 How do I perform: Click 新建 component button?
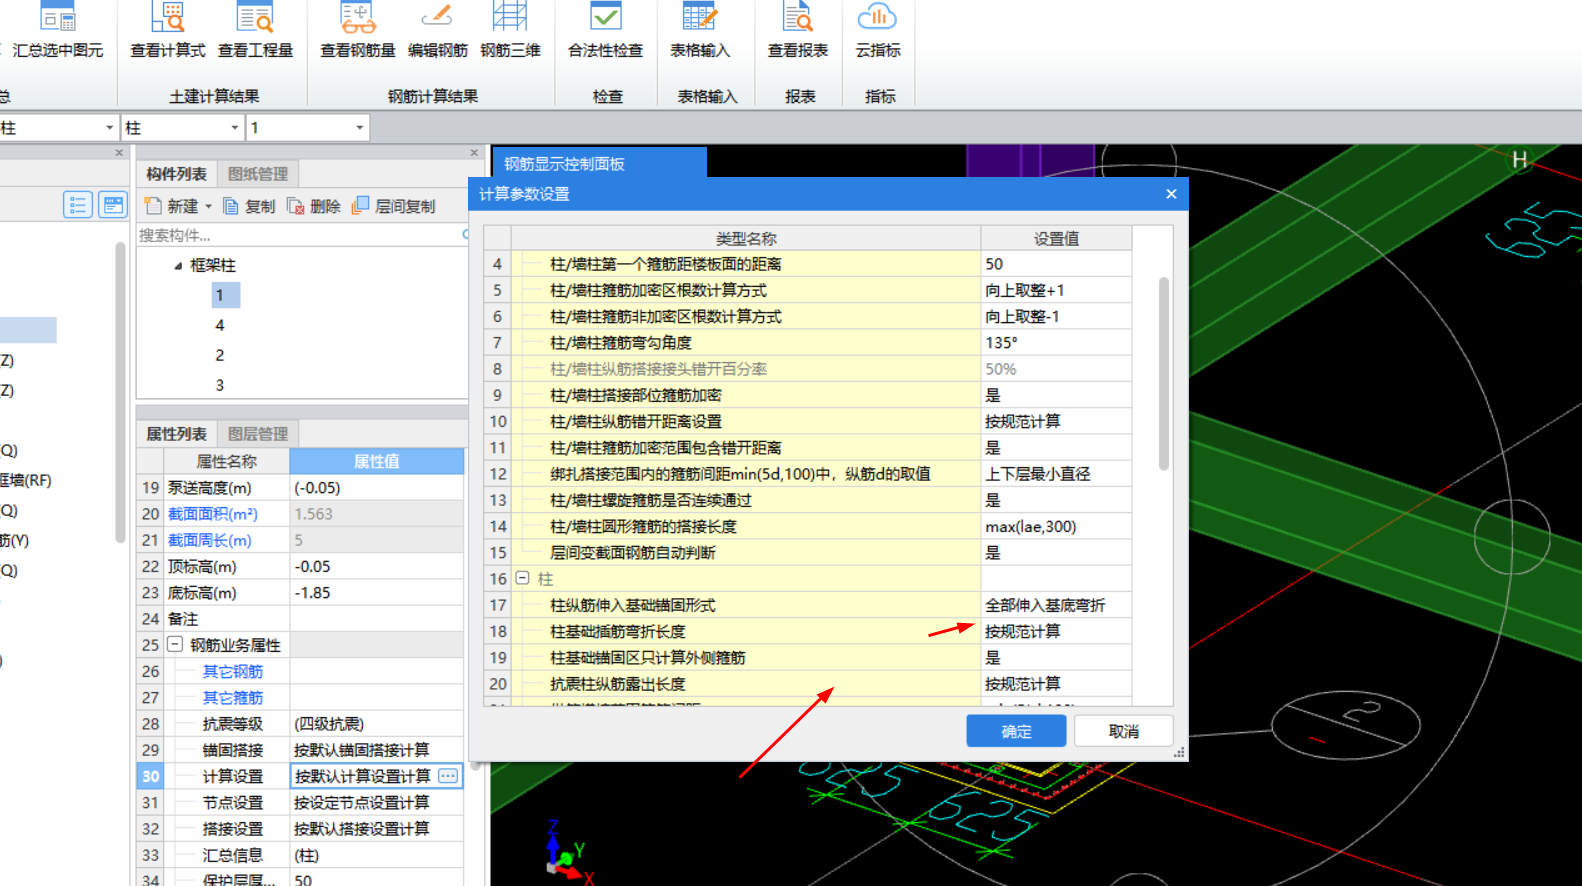click(x=171, y=206)
